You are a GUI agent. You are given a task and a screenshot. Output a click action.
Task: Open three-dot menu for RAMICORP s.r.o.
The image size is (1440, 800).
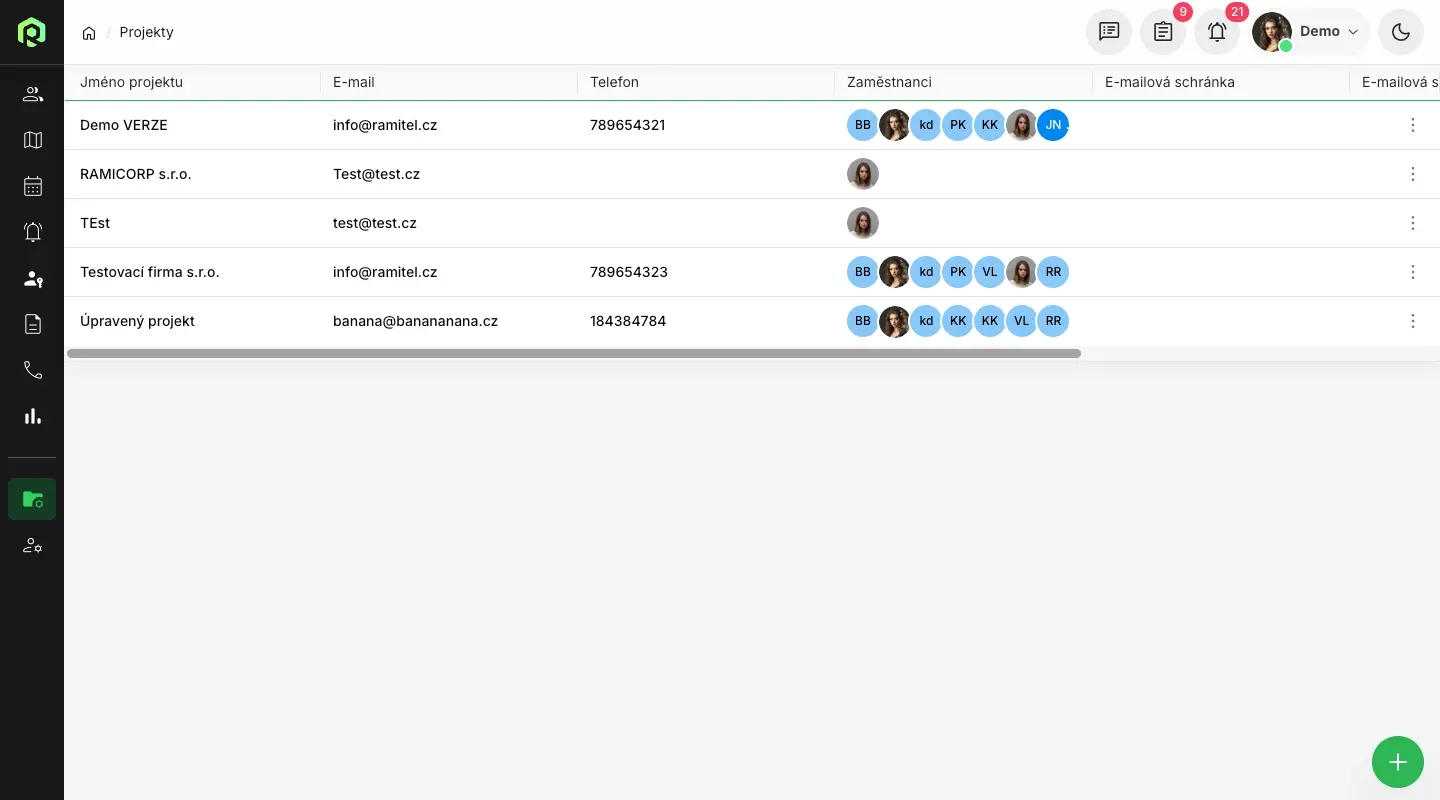pos(1413,174)
